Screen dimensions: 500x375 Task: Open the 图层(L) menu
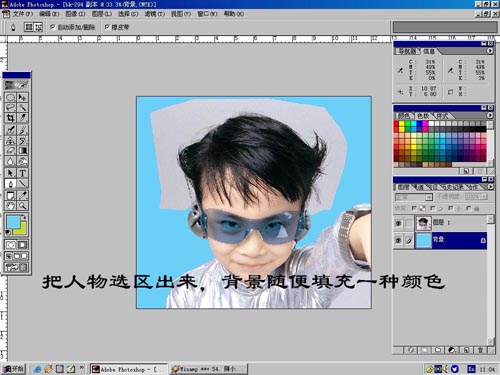pyautogui.click(x=102, y=14)
